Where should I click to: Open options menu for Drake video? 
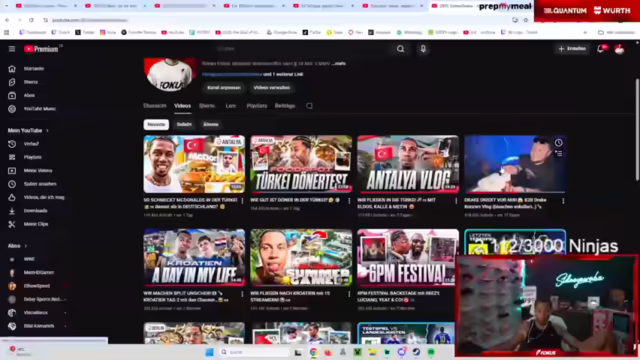[x=563, y=201]
